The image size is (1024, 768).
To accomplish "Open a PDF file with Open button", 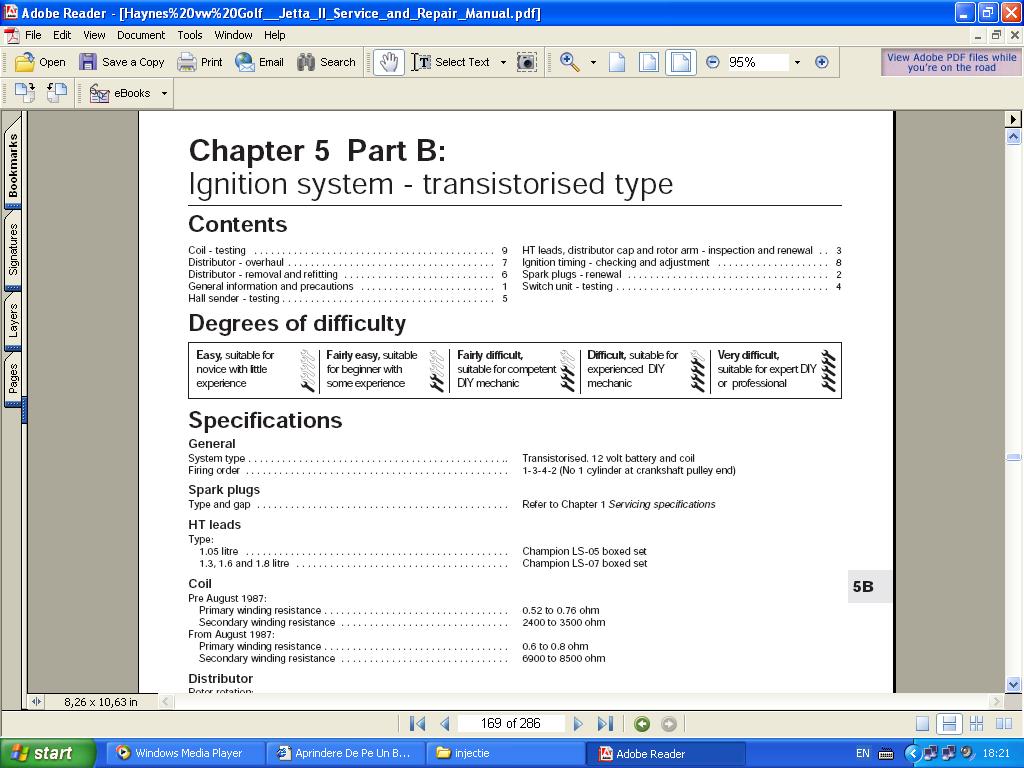I will click(40, 62).
